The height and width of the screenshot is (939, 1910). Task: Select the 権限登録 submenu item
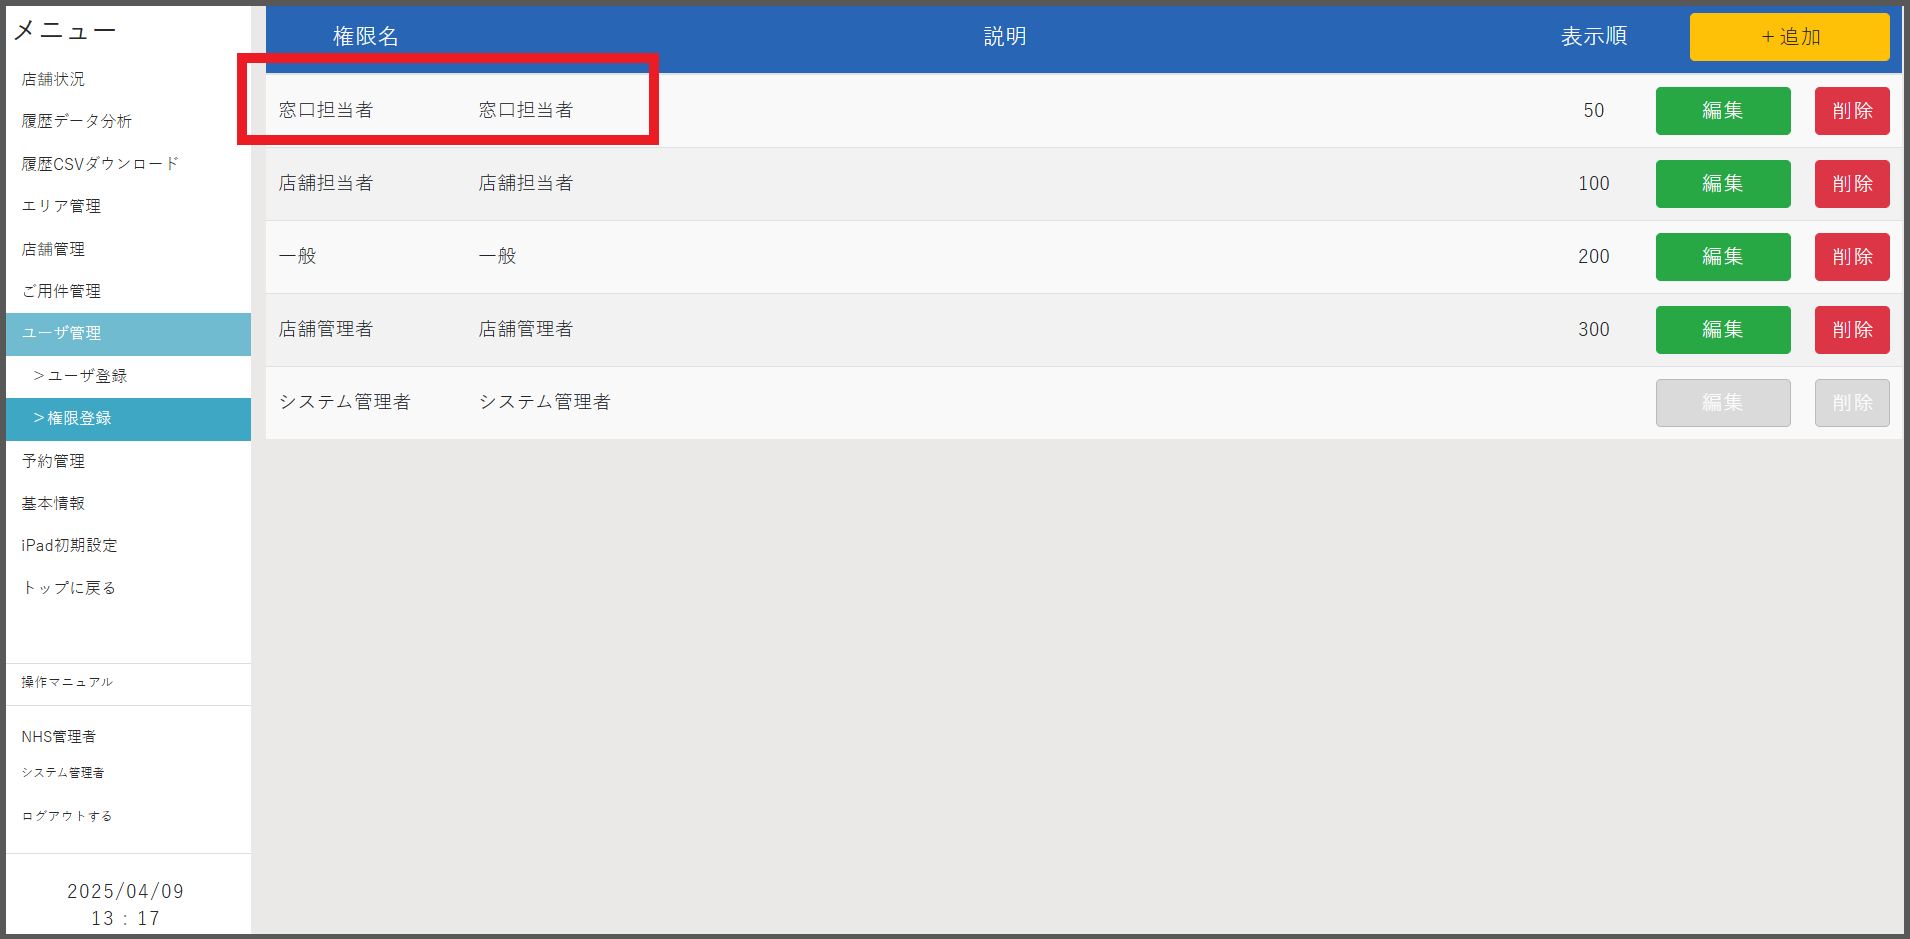pos(73,418)
